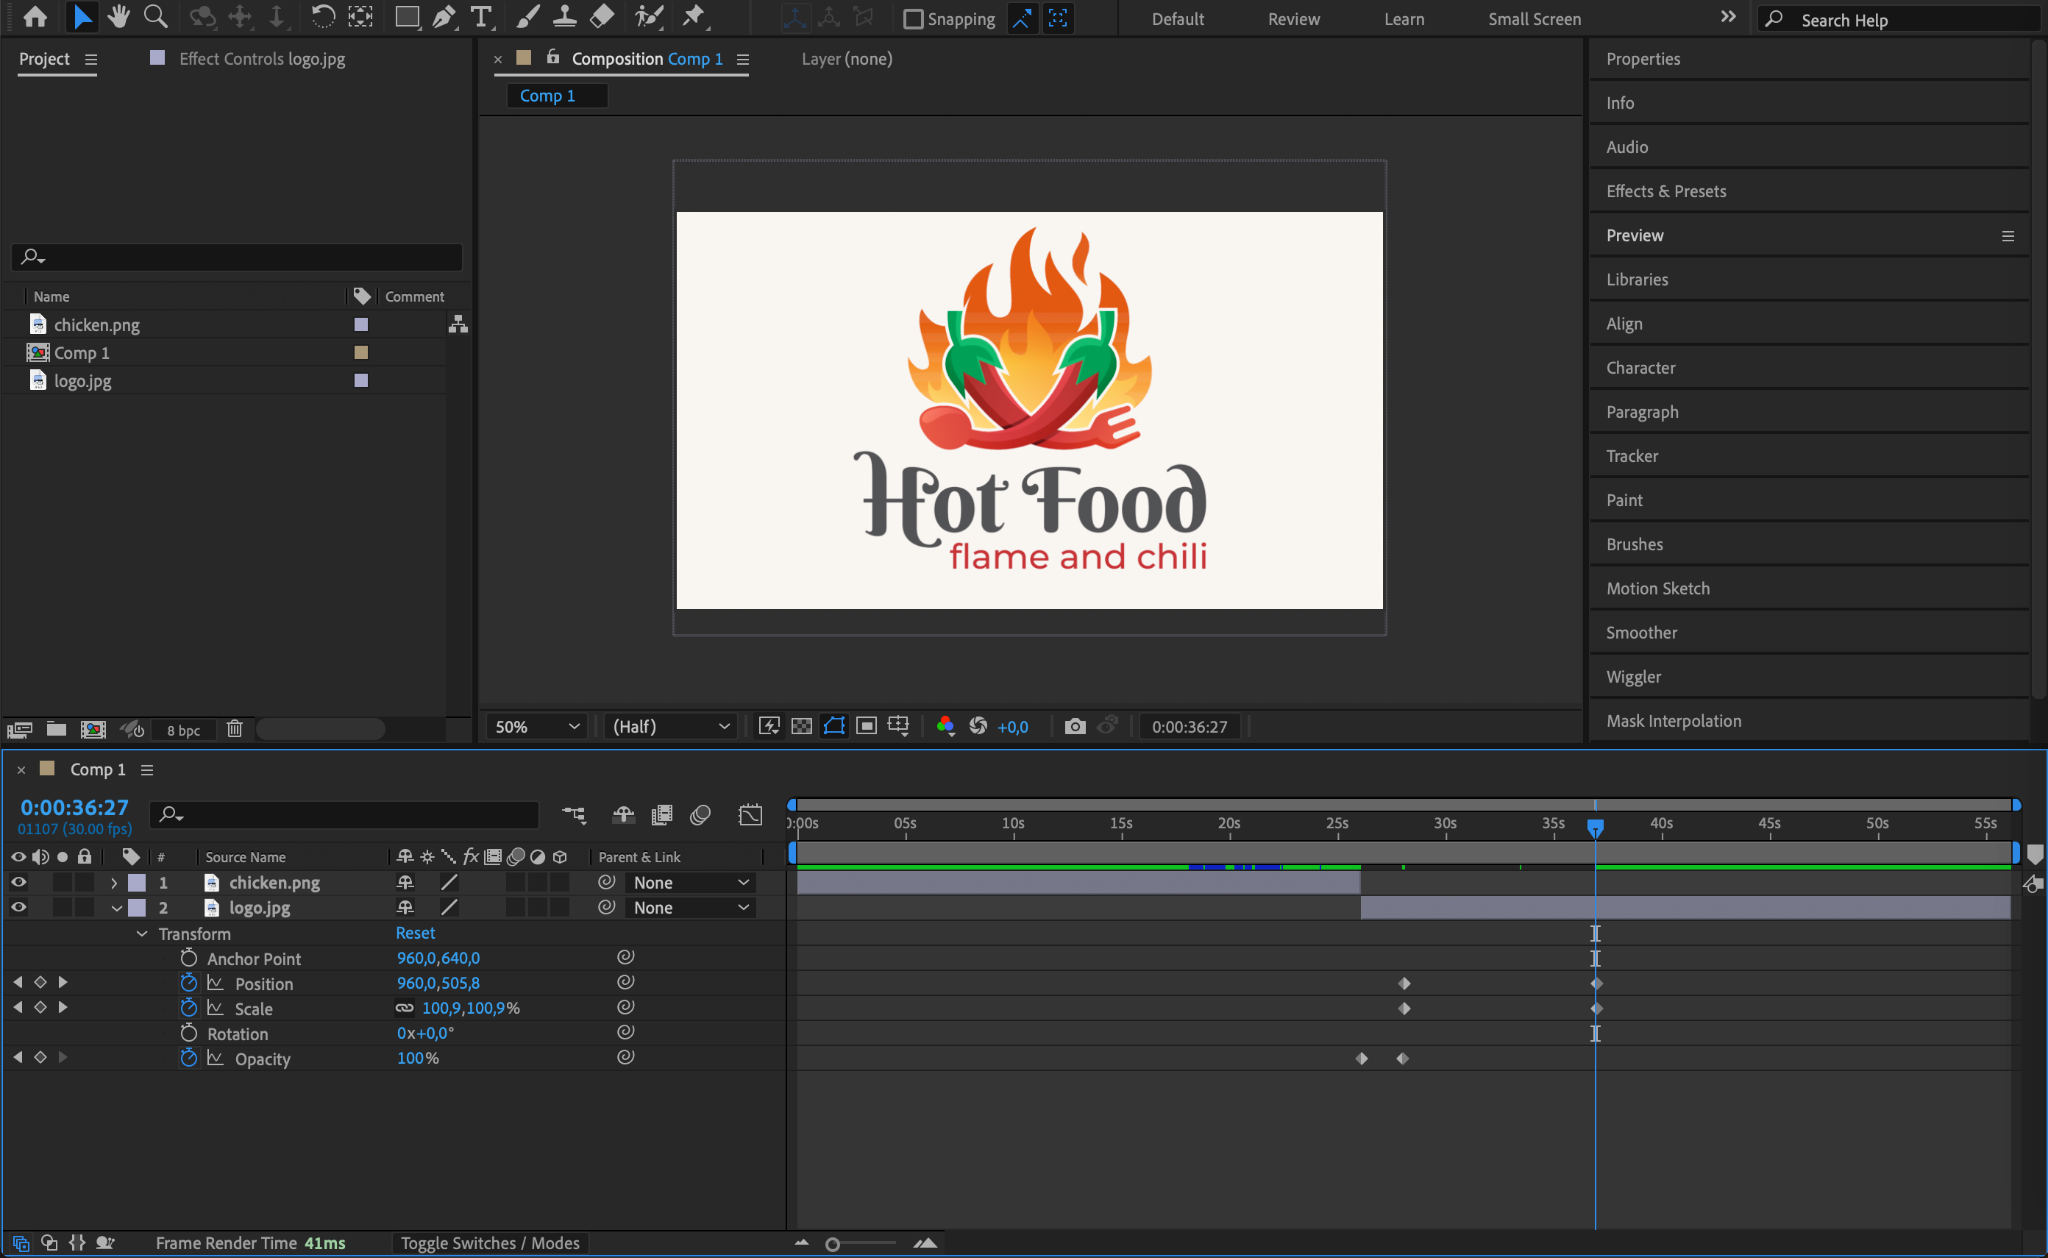Adjust the timeline zoom slider
The image size is (2048, 1258).
pos(833,1244)
